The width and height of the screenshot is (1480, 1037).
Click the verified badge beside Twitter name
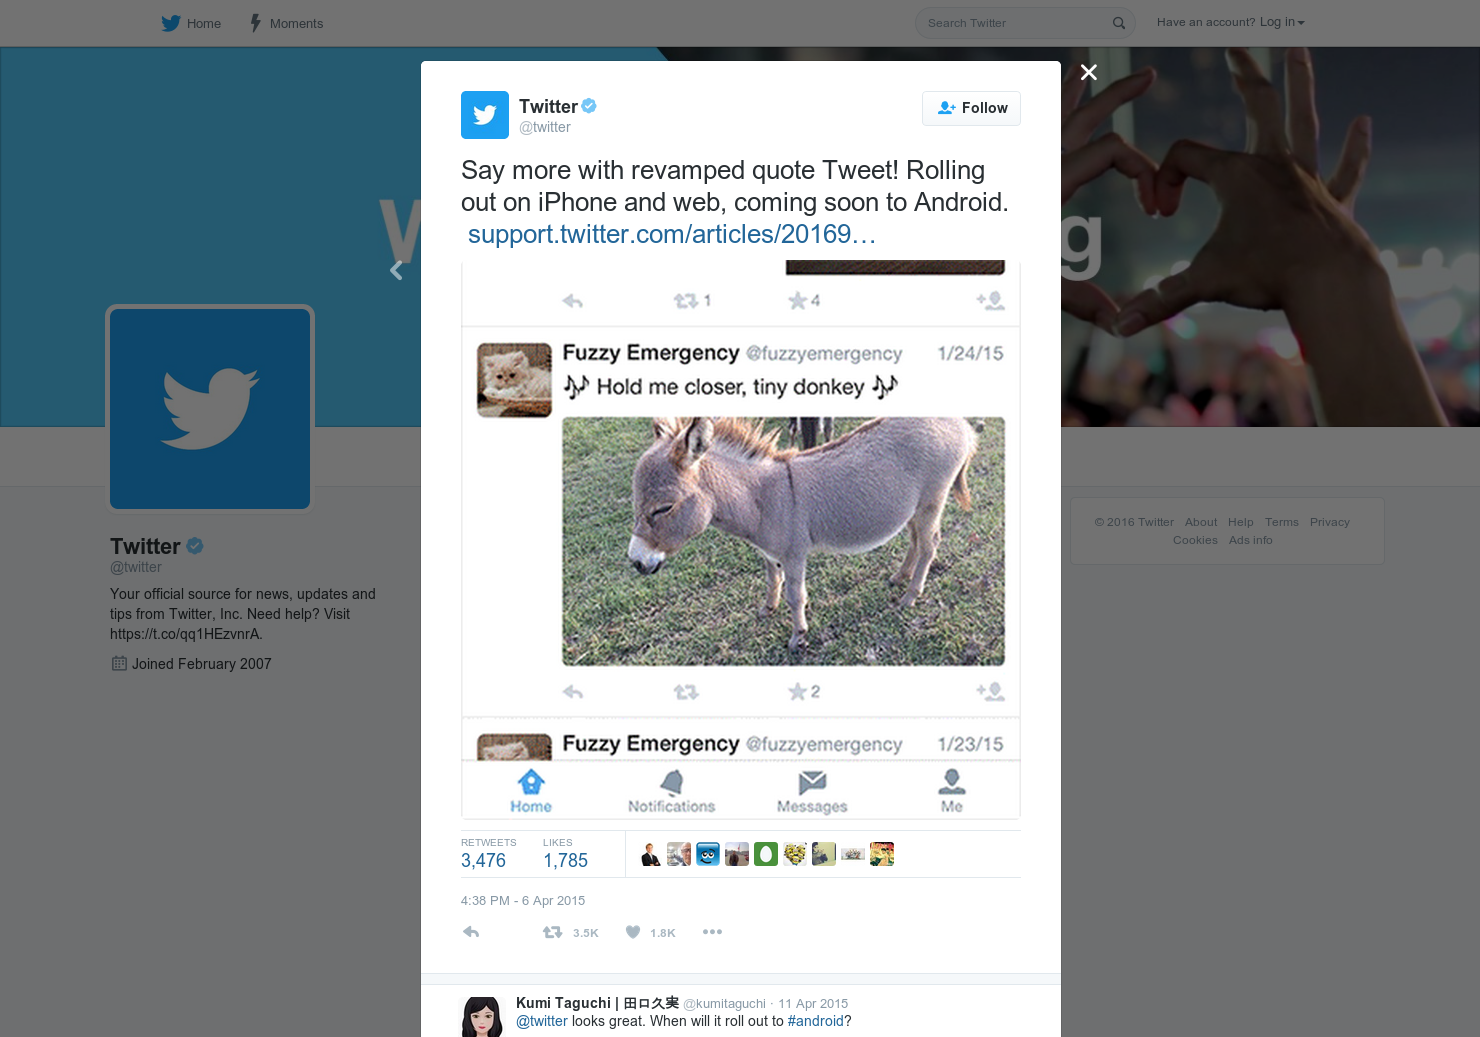pos(589,106)
